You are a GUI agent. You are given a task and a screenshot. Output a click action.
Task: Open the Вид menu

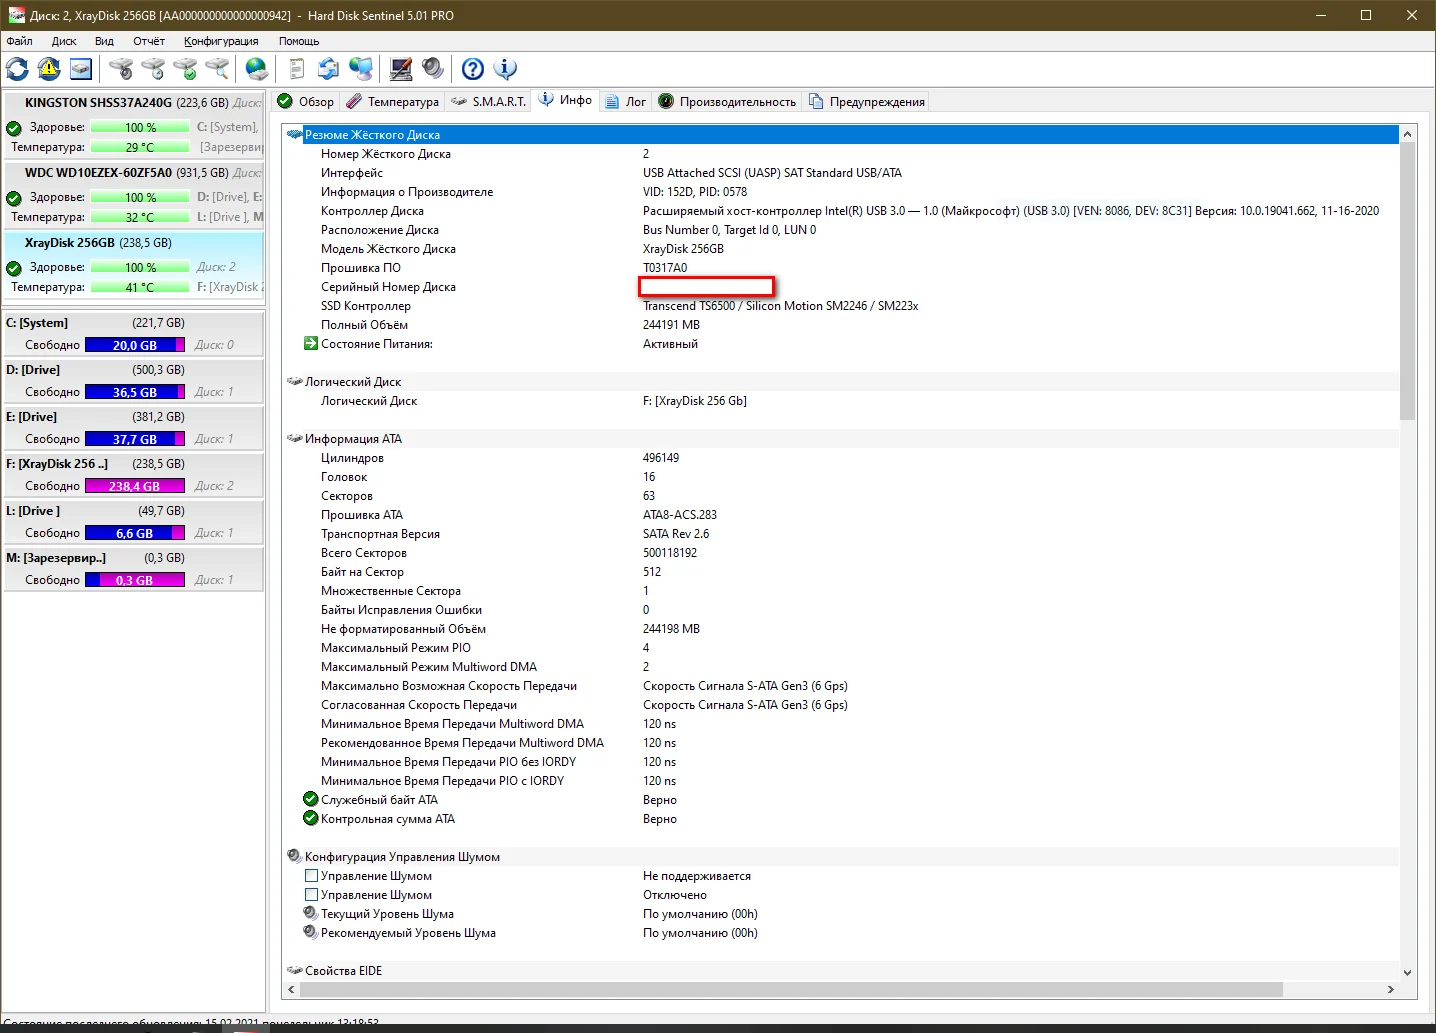coord(104,41)
